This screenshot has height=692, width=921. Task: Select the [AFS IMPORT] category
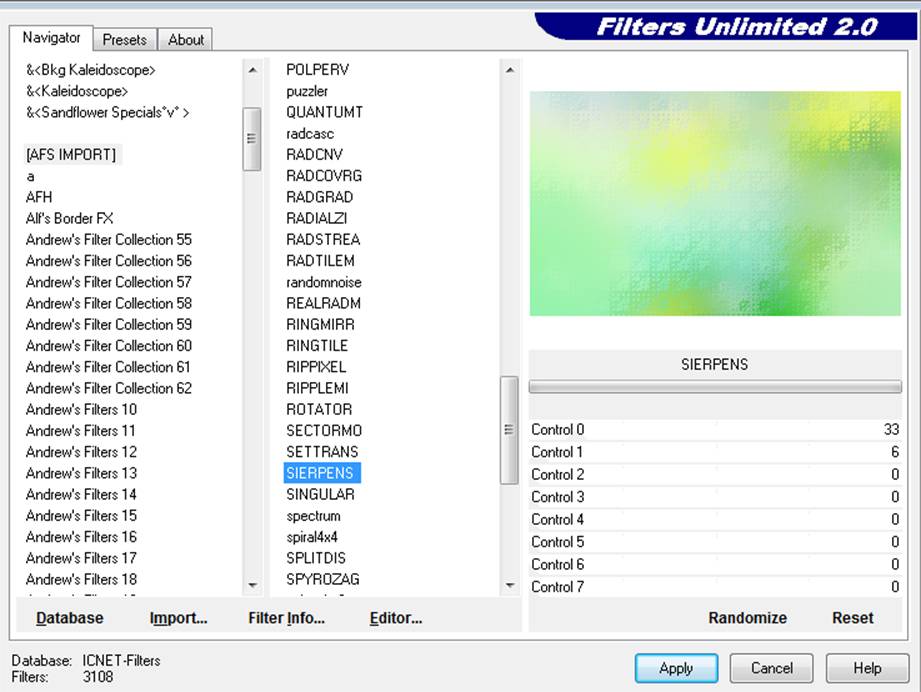[71, 155]
